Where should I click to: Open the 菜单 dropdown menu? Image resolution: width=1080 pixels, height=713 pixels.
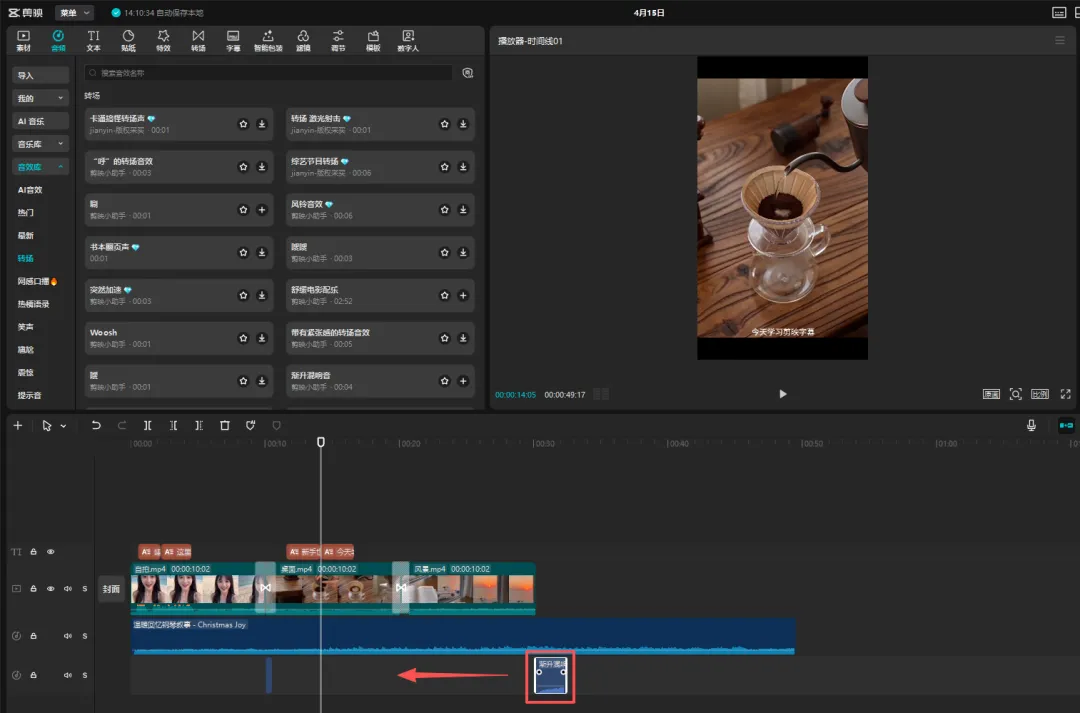pos(74,13)
